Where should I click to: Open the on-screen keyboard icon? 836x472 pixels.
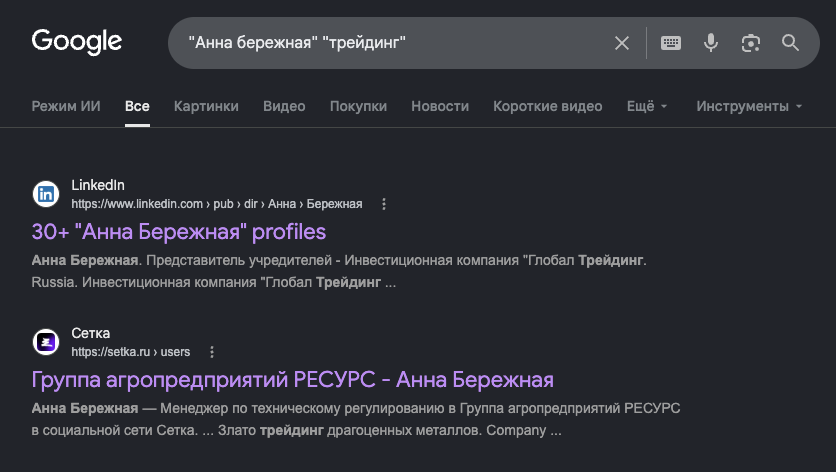pyautogui.click(x=671, y=43)
